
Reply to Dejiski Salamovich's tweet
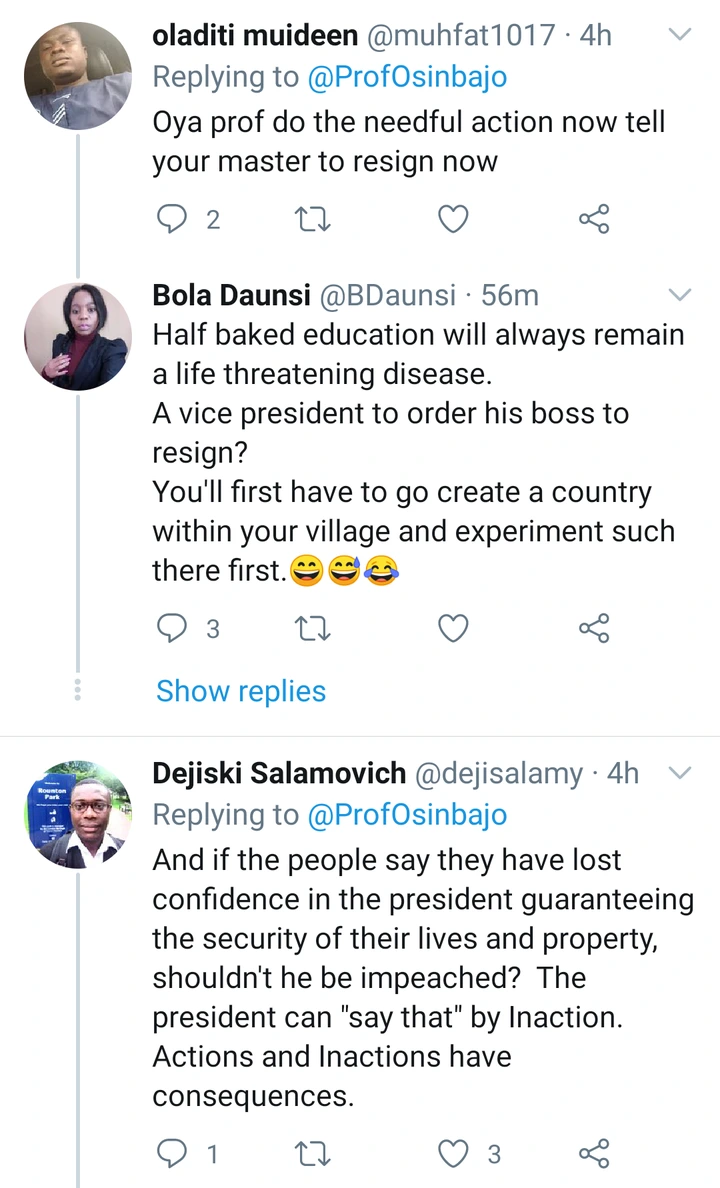175,1154
